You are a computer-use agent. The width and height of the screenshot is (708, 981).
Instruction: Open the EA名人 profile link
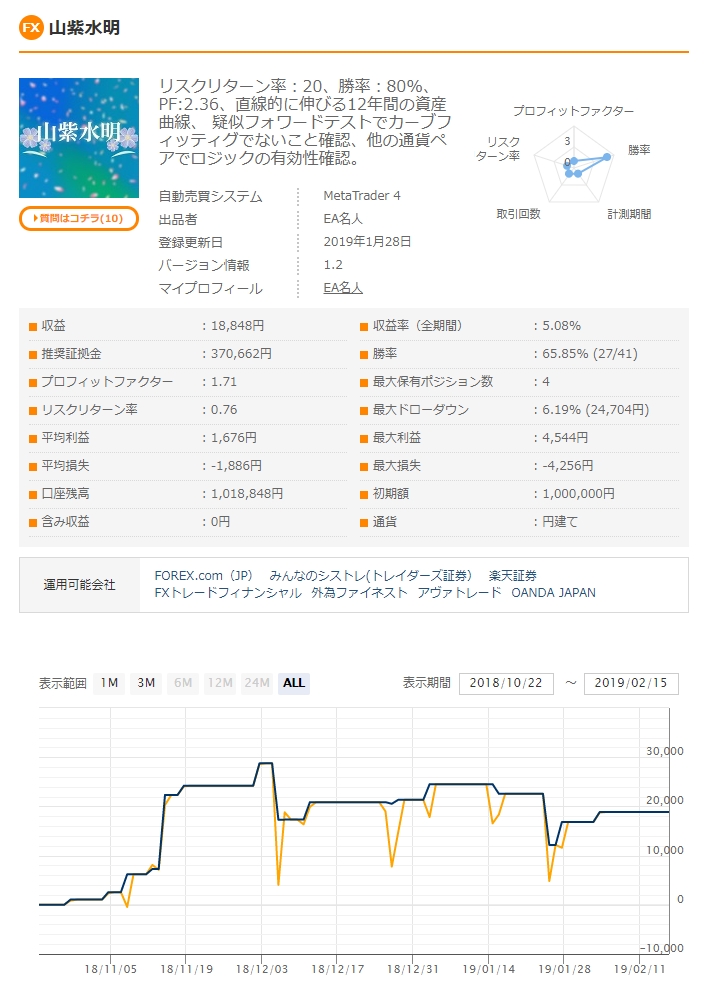tap(343, 288)
